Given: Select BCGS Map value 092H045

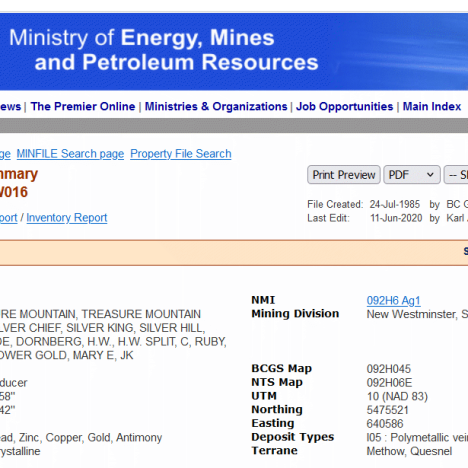Looking at the screenshot, I should (389, 369).
